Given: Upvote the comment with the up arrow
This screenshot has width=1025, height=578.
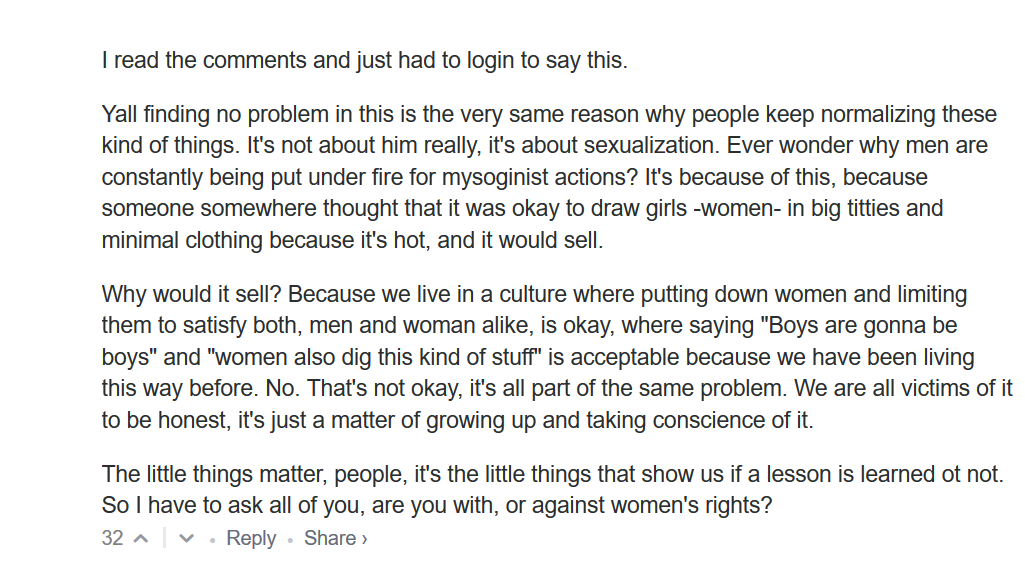Looking at the screenshot, I should tap(141, 539).
